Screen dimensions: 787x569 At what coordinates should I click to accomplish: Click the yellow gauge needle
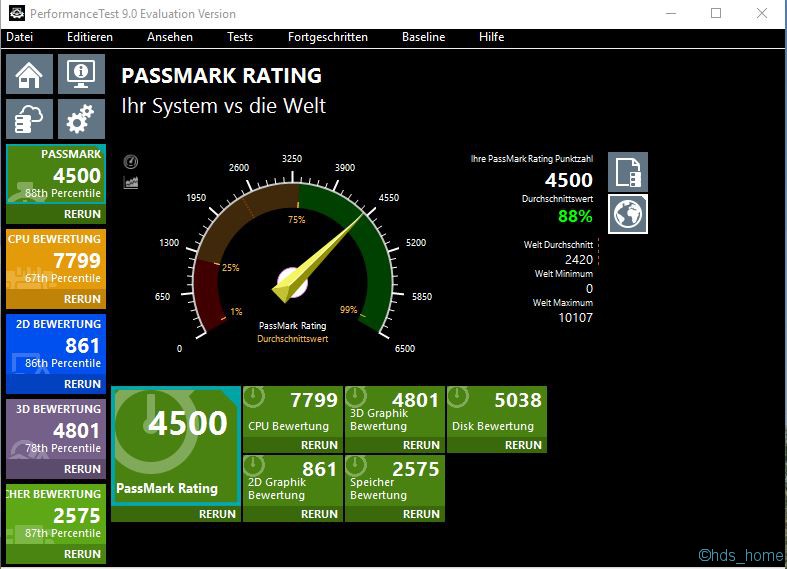pos(317,259)
